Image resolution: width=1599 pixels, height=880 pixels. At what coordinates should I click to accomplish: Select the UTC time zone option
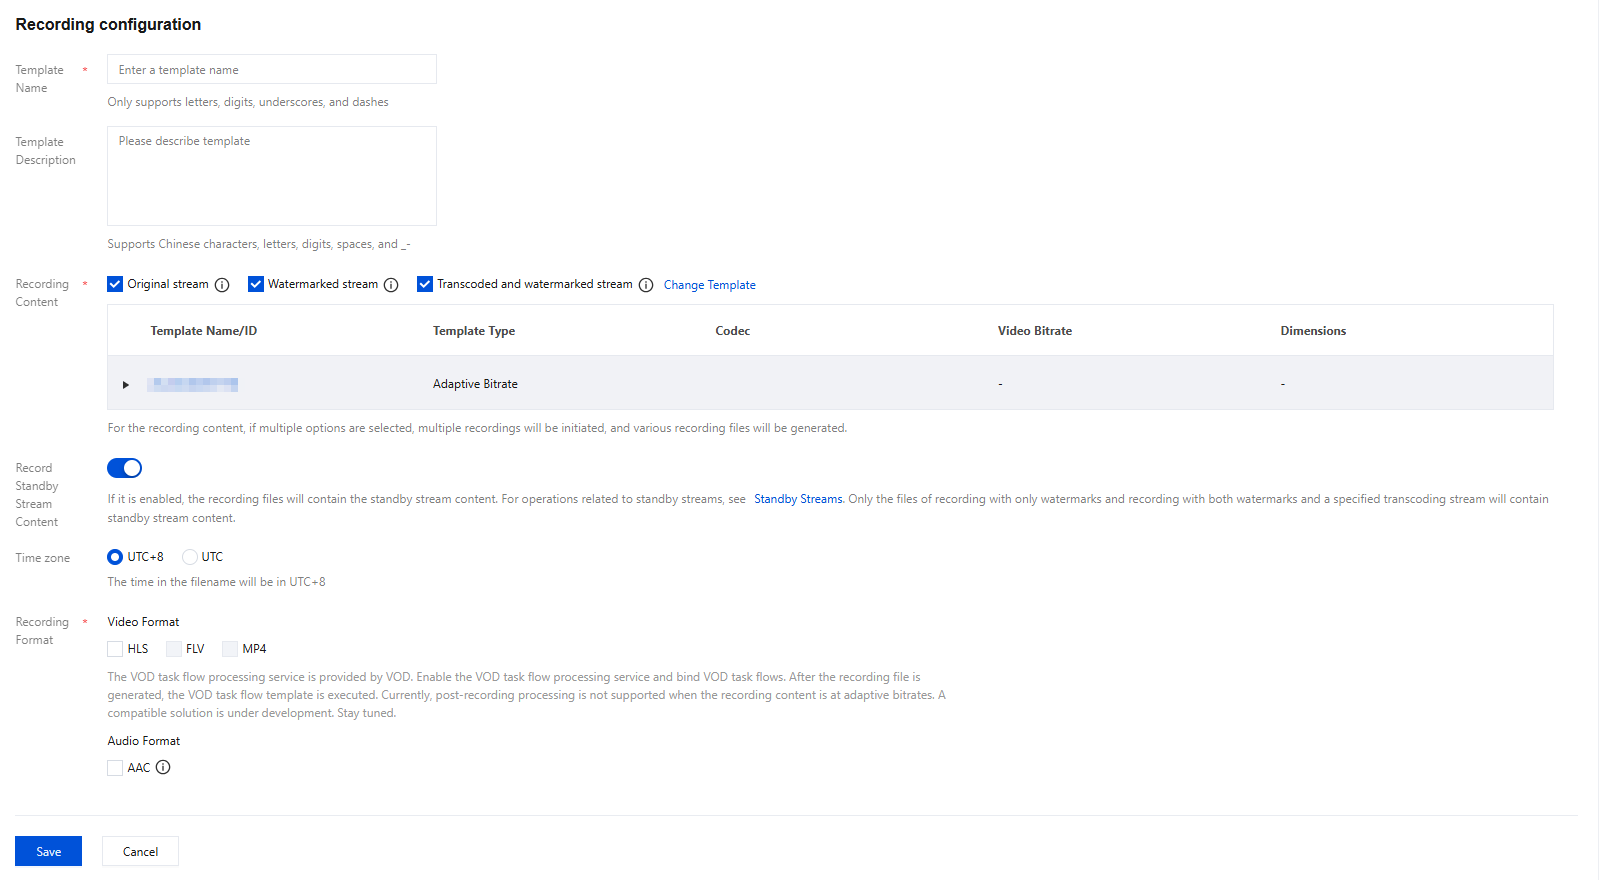tap(189, 557)
